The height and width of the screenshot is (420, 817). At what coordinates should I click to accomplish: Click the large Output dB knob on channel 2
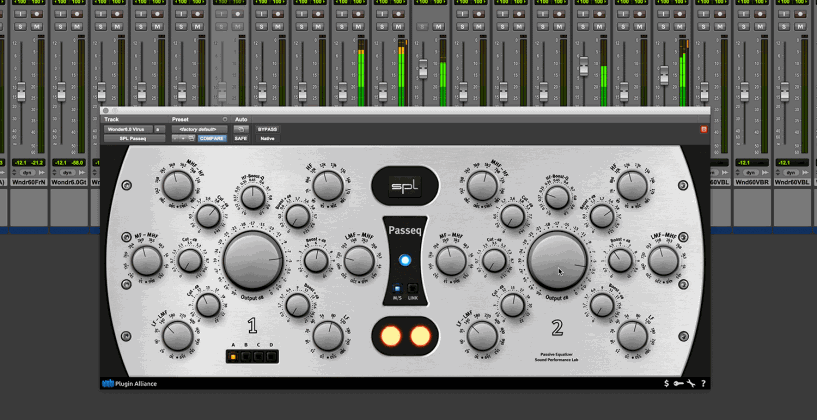[557, 260]
